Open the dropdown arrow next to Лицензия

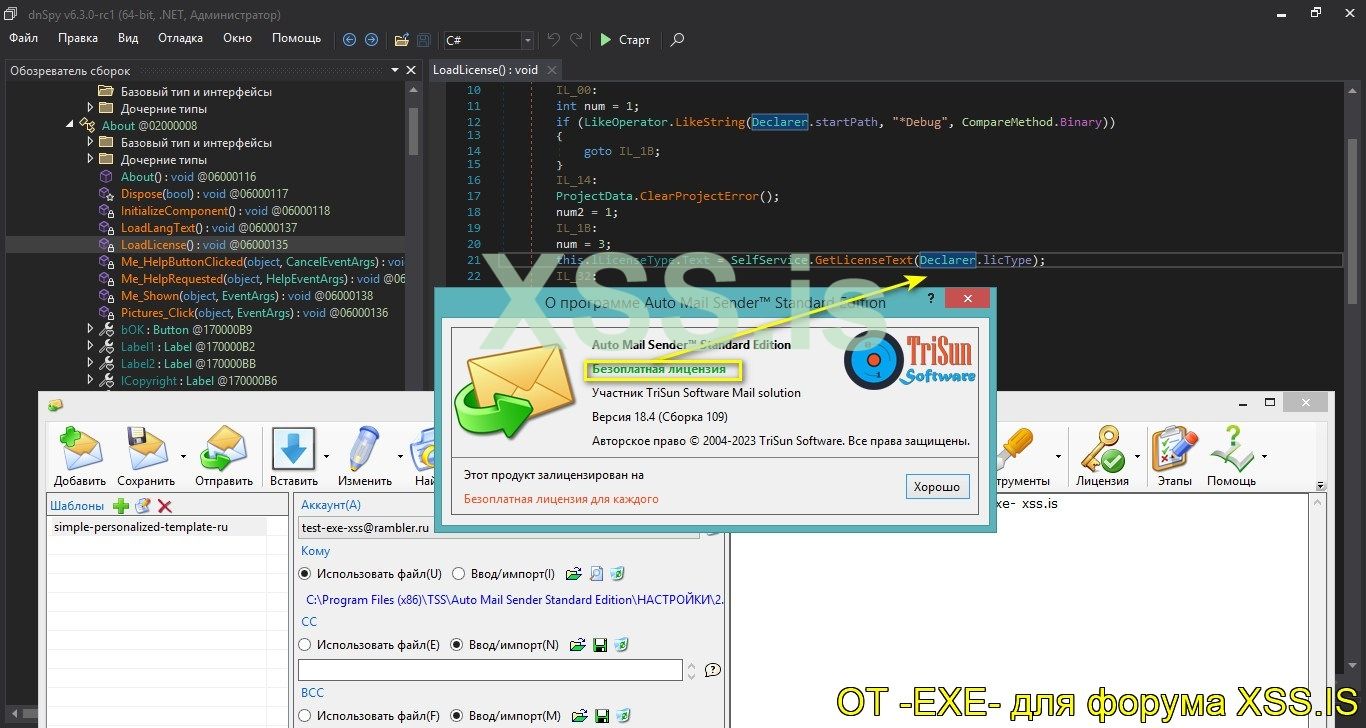pos(1137,456)
